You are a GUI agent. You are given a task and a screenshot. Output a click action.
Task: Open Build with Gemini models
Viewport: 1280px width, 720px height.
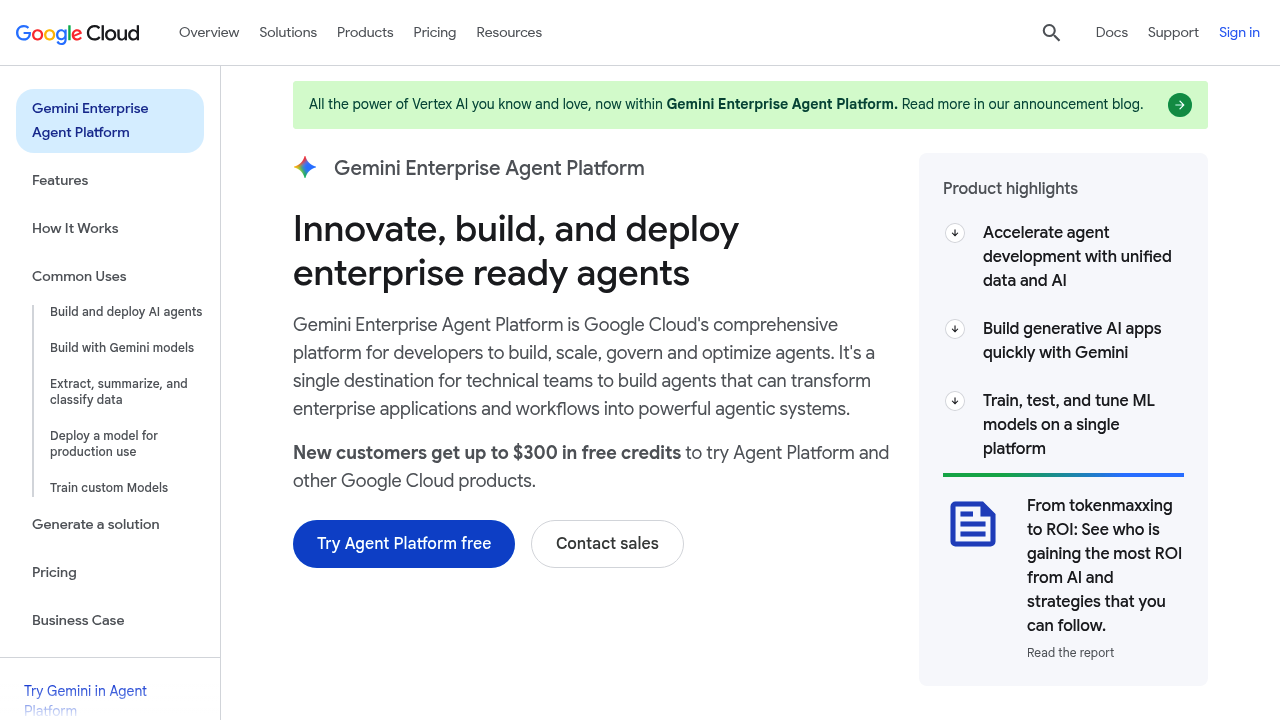click(x=122, y=348)
